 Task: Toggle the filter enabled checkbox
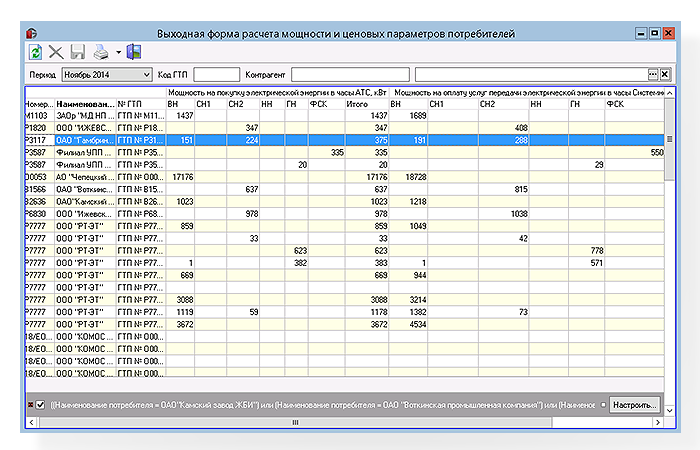tap(41, 405)
